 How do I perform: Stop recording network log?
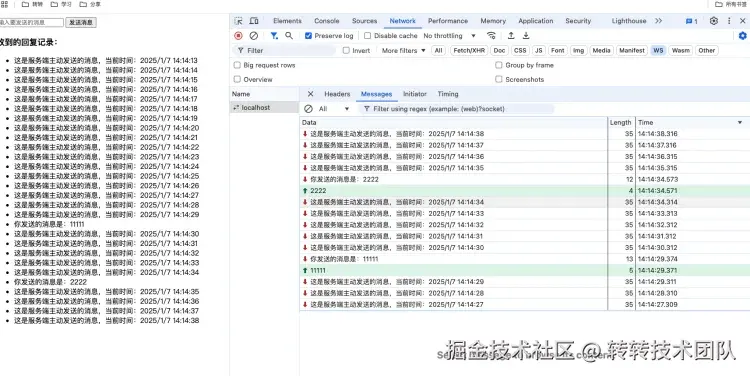point(238,36)
